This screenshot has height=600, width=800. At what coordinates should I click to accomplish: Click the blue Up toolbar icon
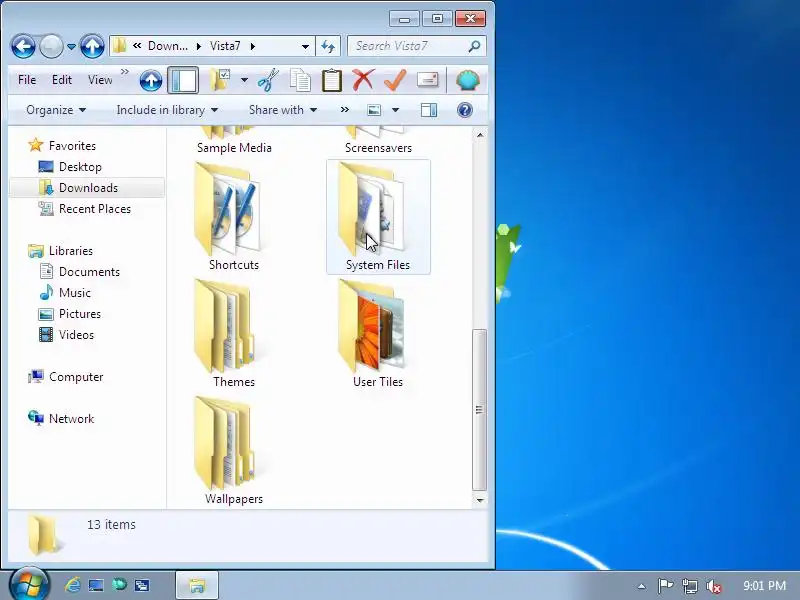point(151,81)
